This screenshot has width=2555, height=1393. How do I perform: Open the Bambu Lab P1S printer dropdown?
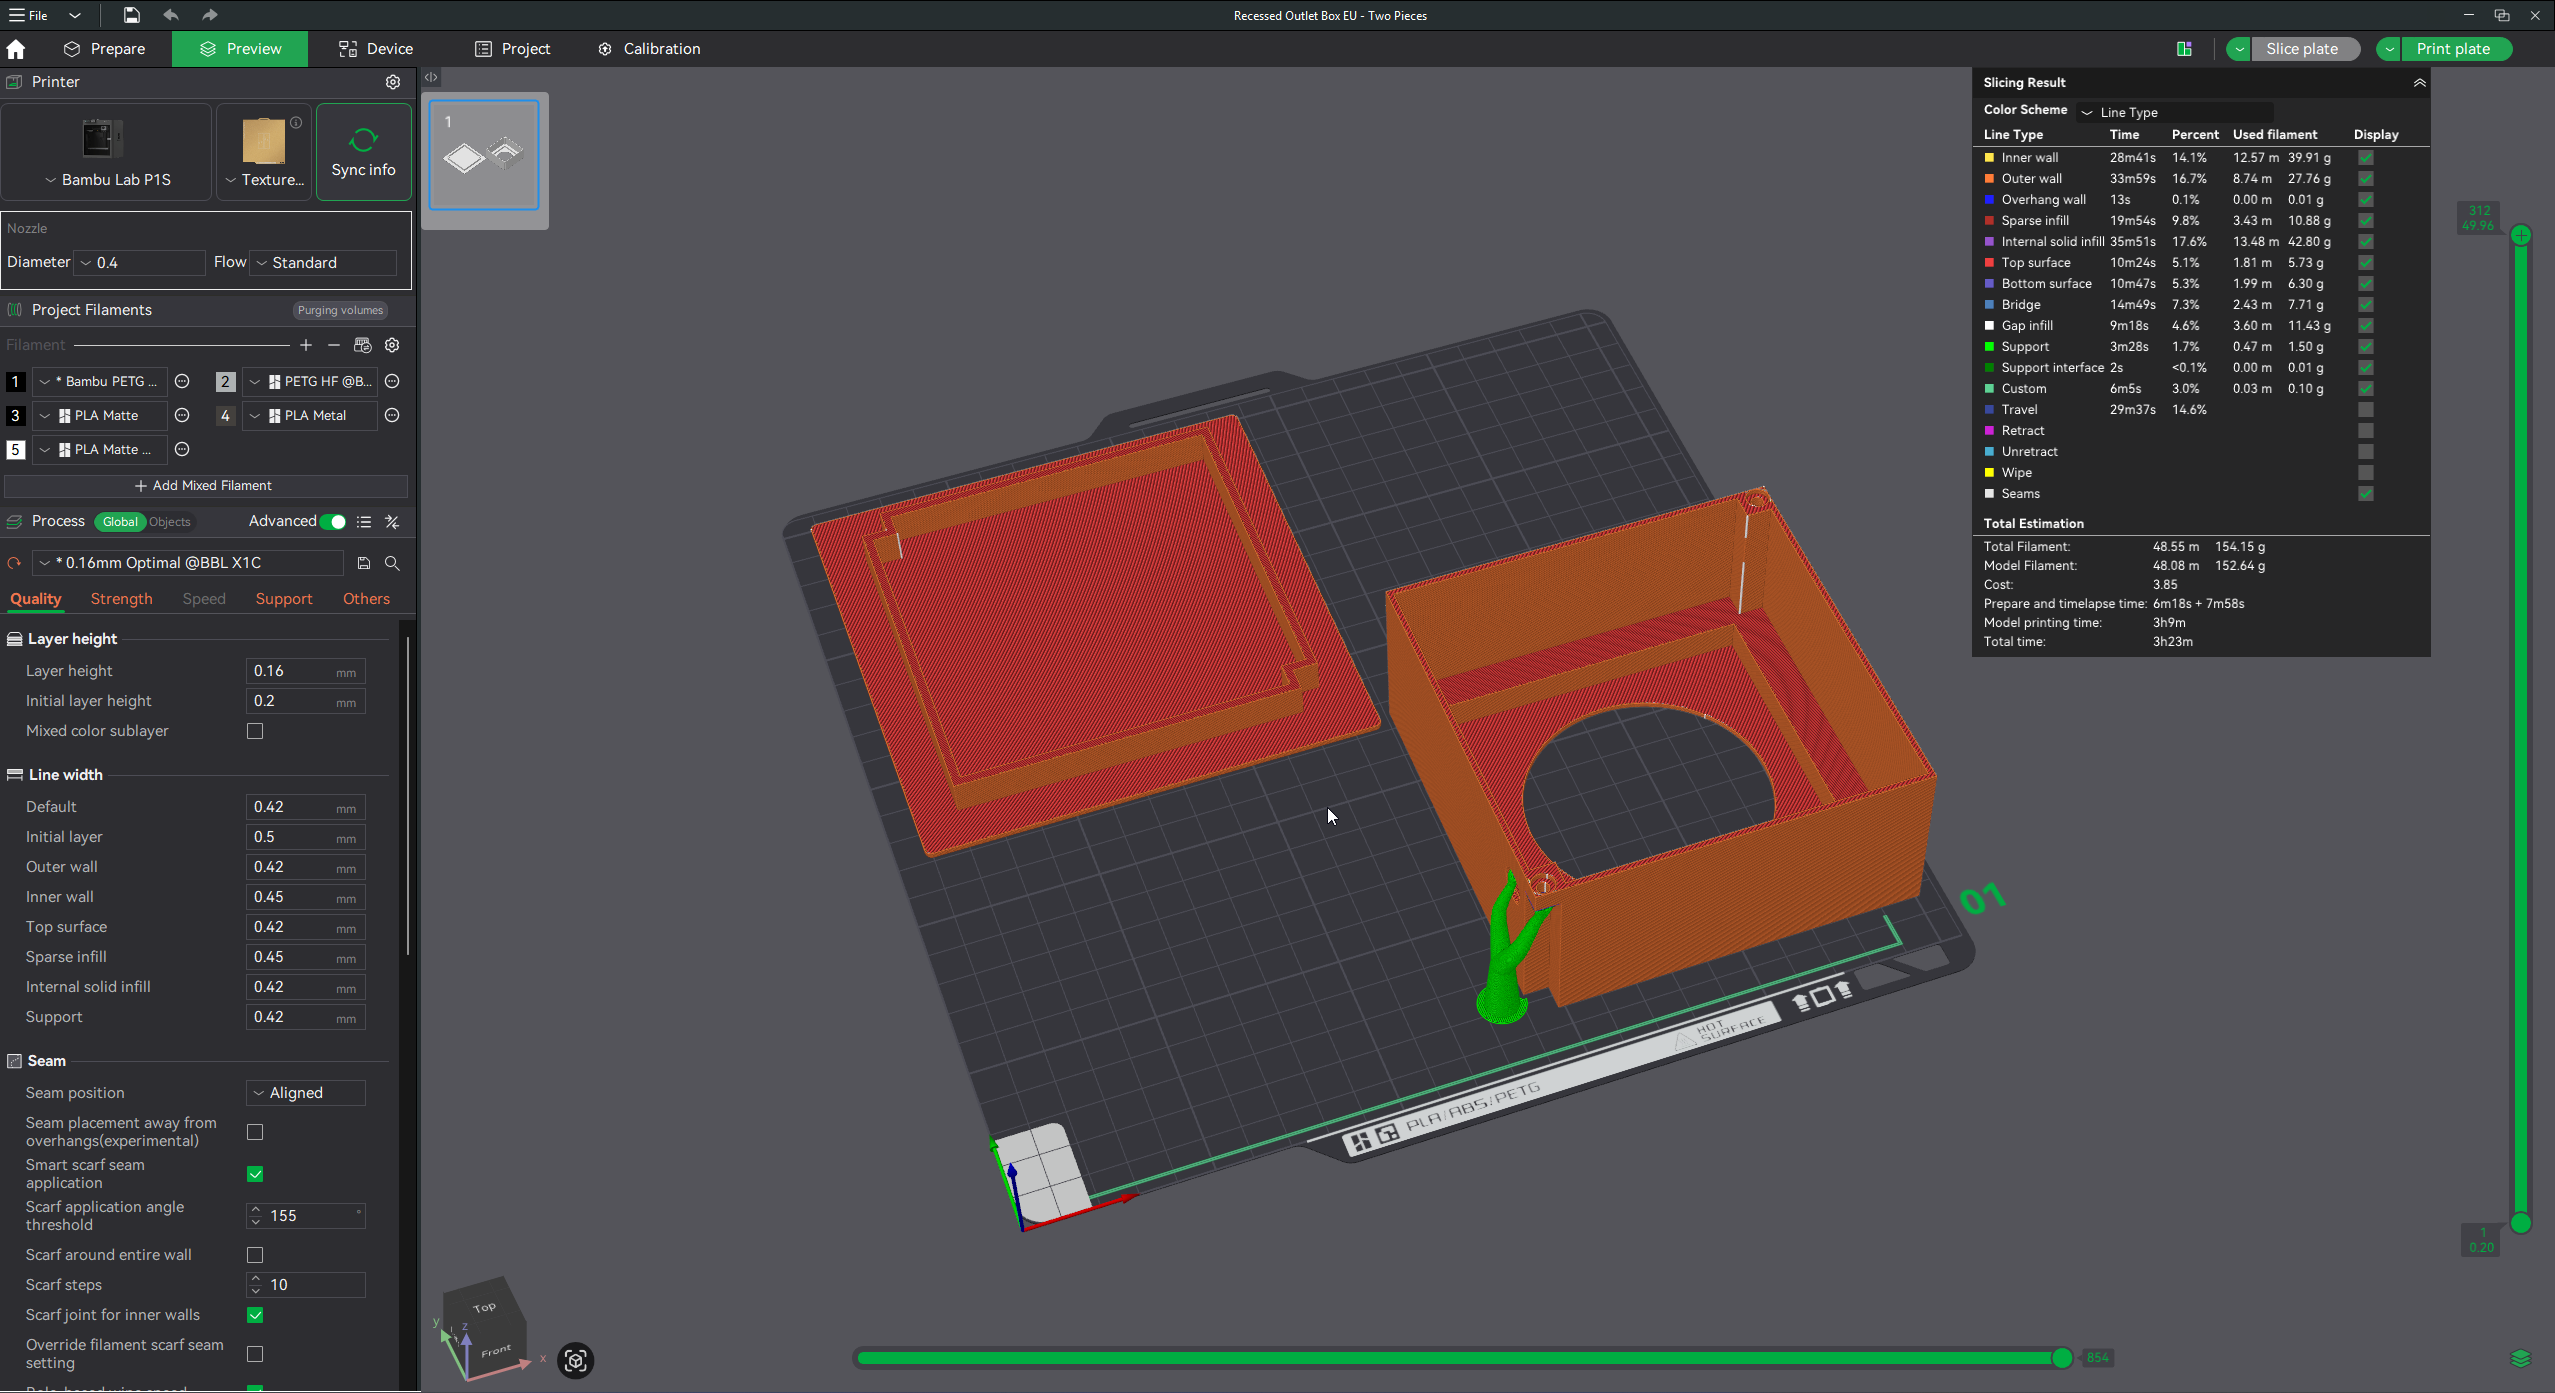pyautogui.click(x=107, y=180)
